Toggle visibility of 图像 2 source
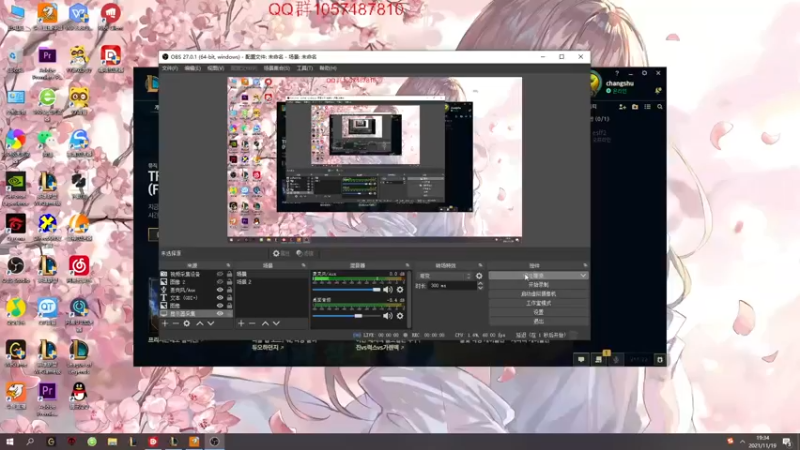The height and width of the screenshot is (450, 800). point(220,282)
